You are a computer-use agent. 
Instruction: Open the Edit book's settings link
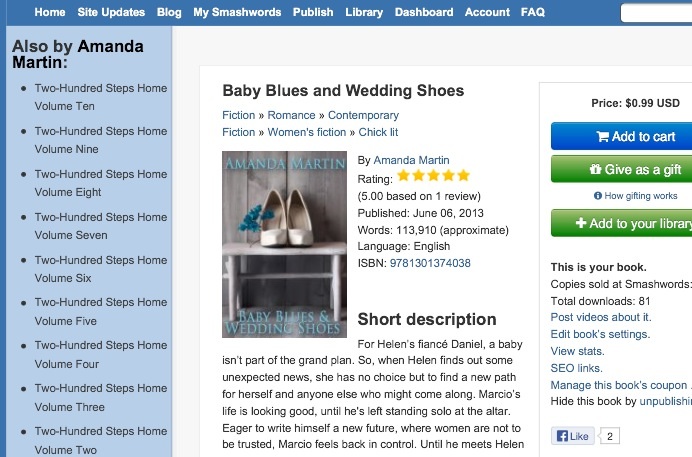point(600,334)
